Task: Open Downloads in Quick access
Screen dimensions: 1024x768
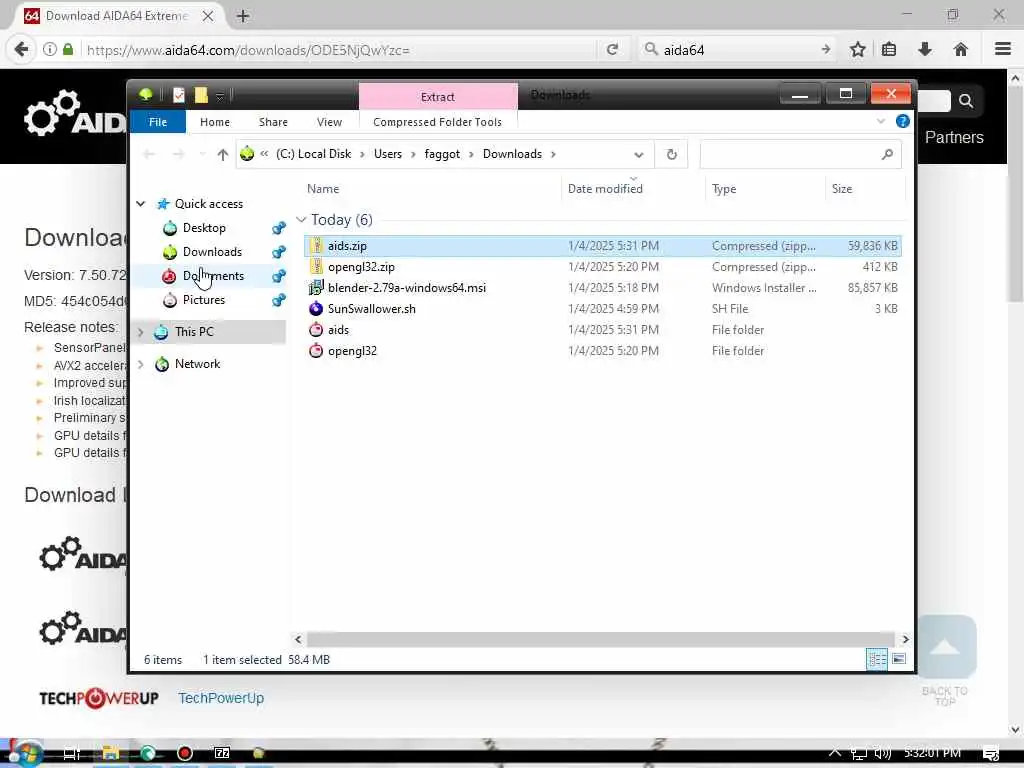Action: [212, 252]
